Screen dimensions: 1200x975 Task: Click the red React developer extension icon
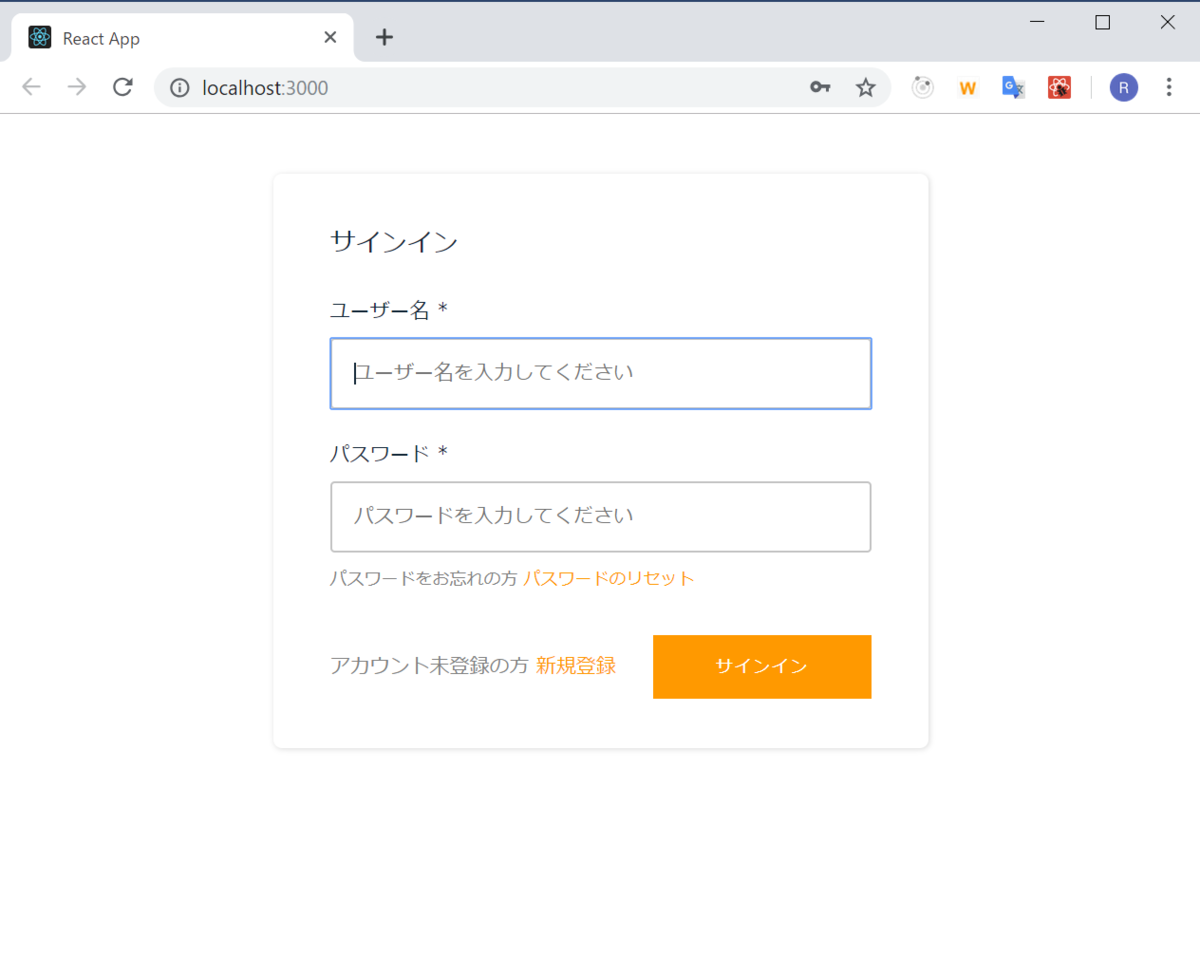pyautogui.click(x=1059, y=88)
